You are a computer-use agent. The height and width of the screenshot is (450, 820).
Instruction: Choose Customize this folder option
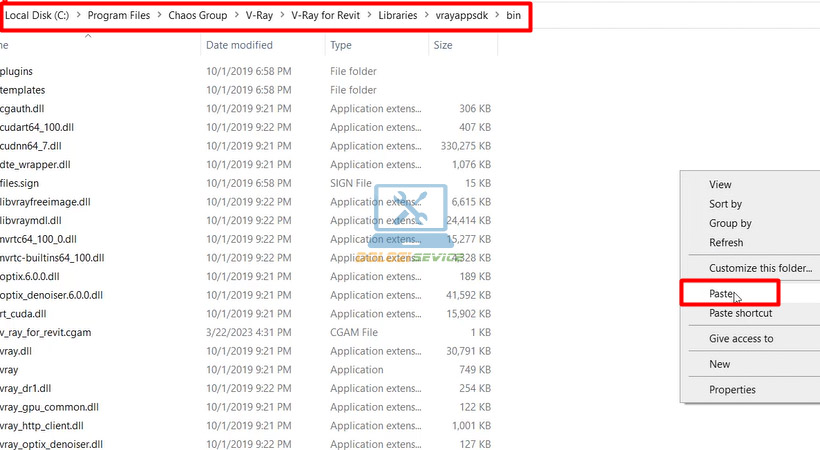point(758,268)
